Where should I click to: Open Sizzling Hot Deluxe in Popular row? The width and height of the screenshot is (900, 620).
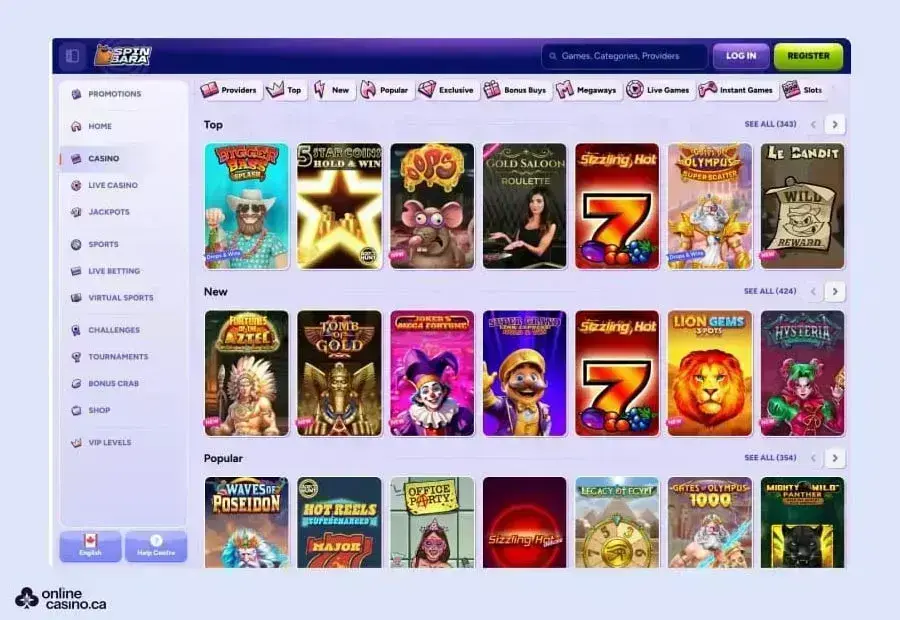(525, 522)
